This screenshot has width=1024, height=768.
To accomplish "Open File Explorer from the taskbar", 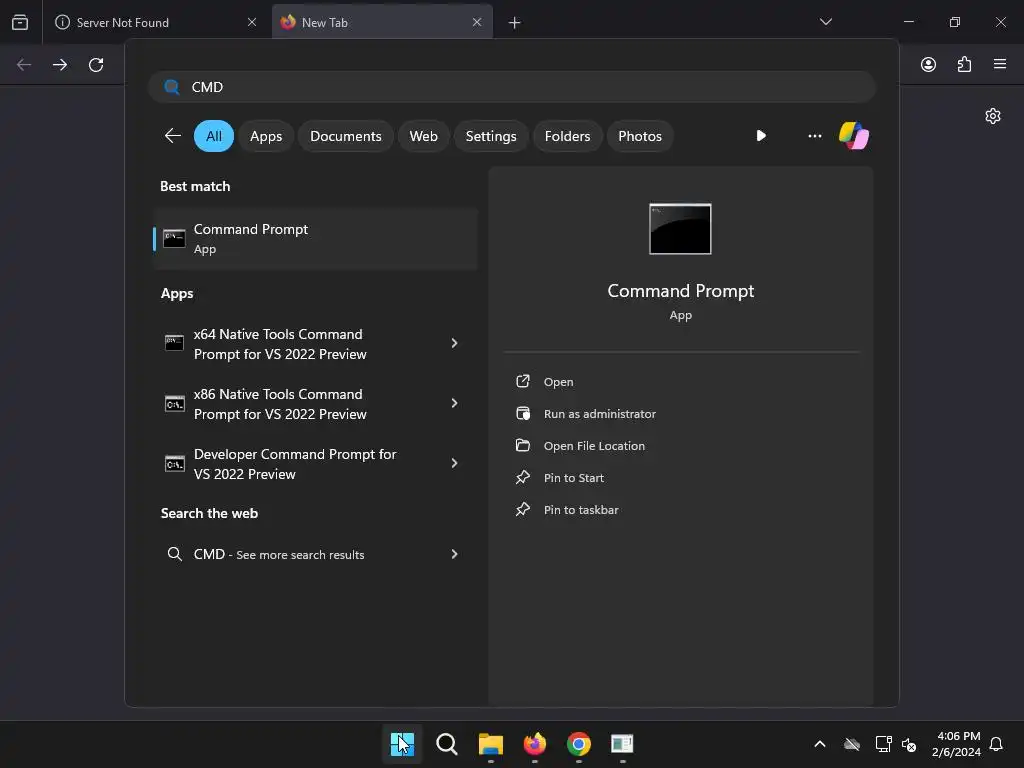I will coord(490,744).
